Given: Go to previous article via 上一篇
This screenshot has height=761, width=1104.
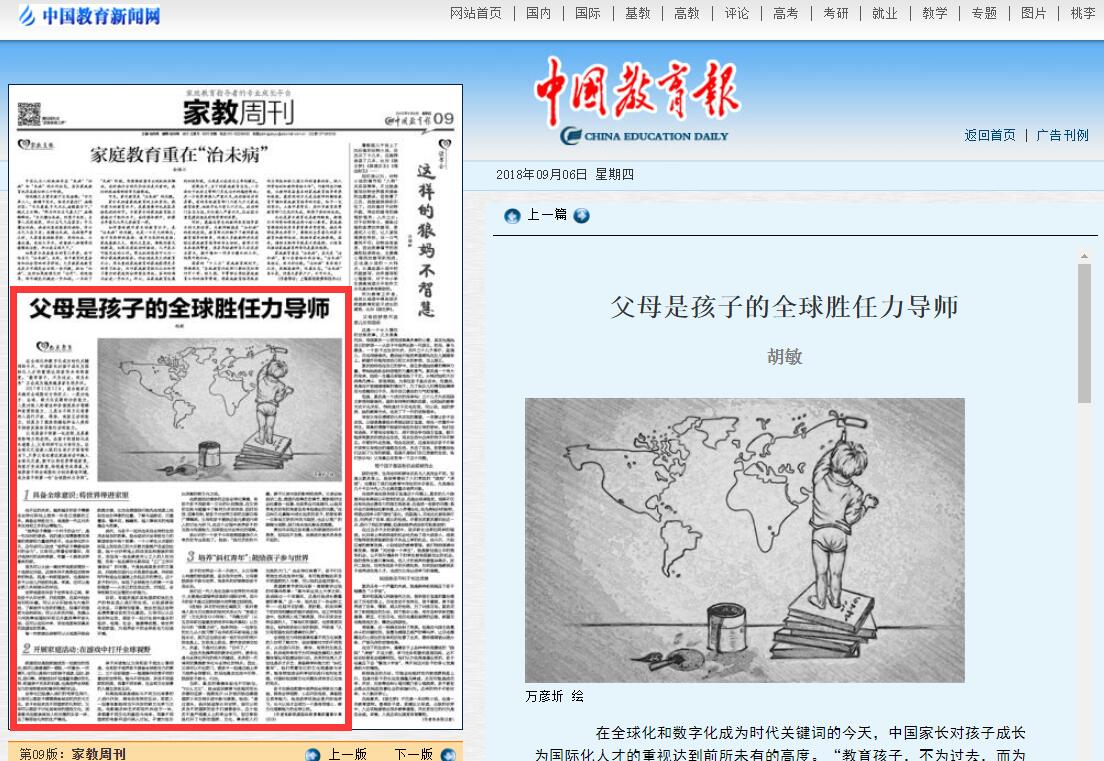Looking at the screenshot, I should tap(547, 215).
